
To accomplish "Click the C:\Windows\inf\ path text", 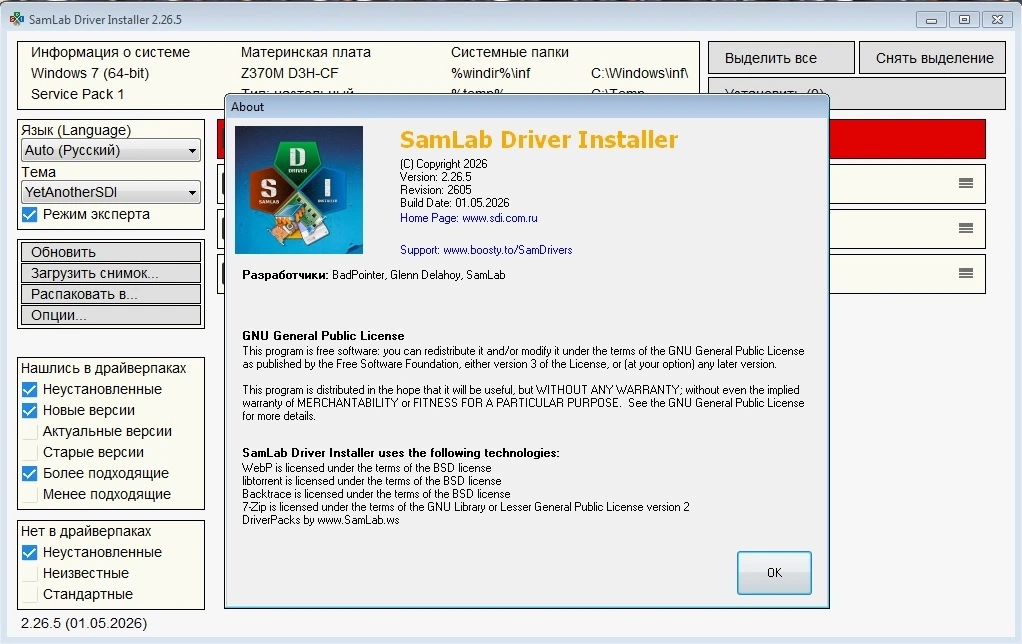I will point(639,73).
